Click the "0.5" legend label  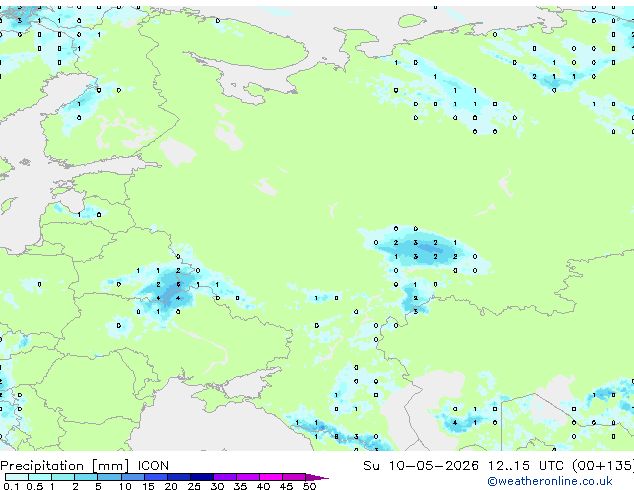[35, 486]
